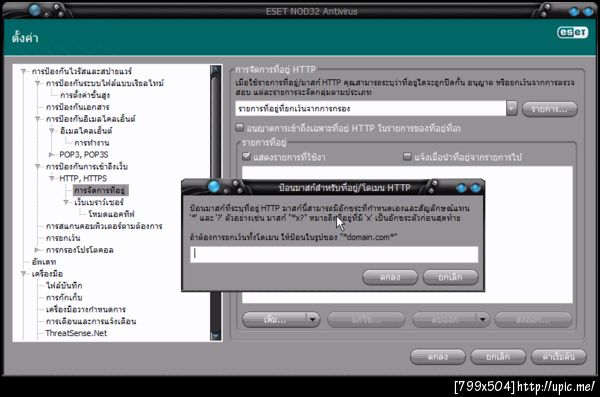Click the รายการ... button

point(550,109)
